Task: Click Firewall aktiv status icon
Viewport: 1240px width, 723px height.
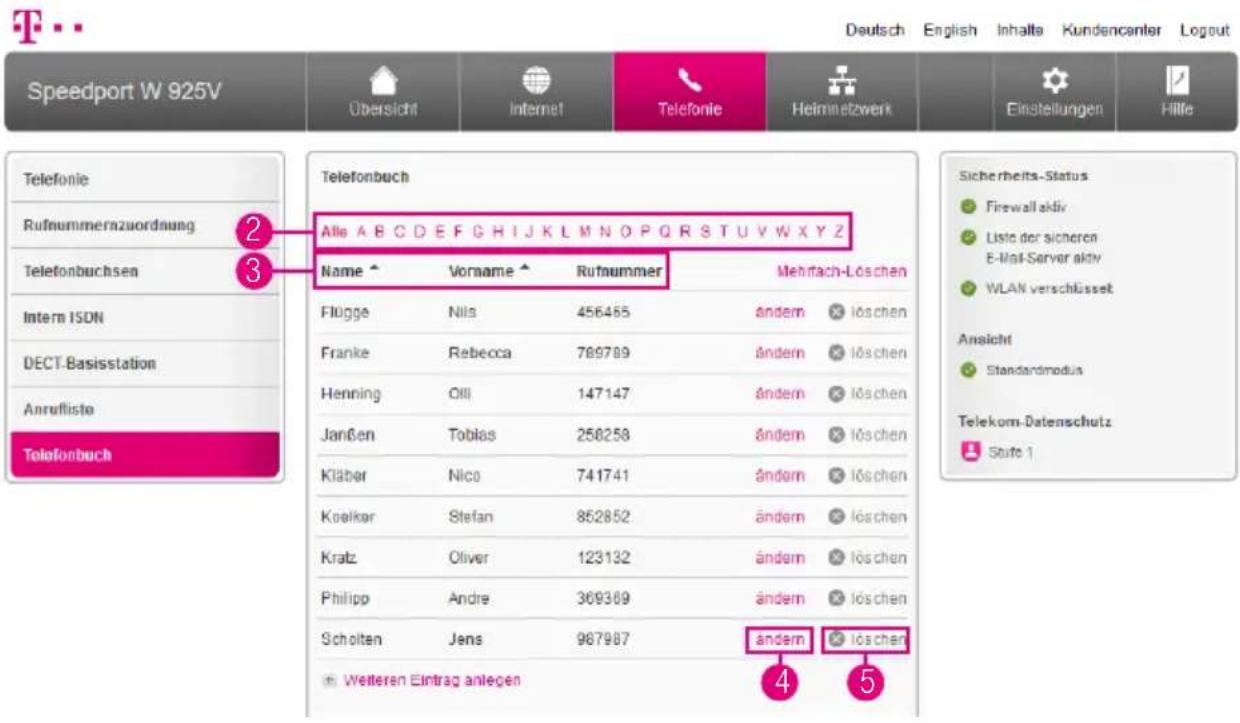Action: [x=967, y=208]
